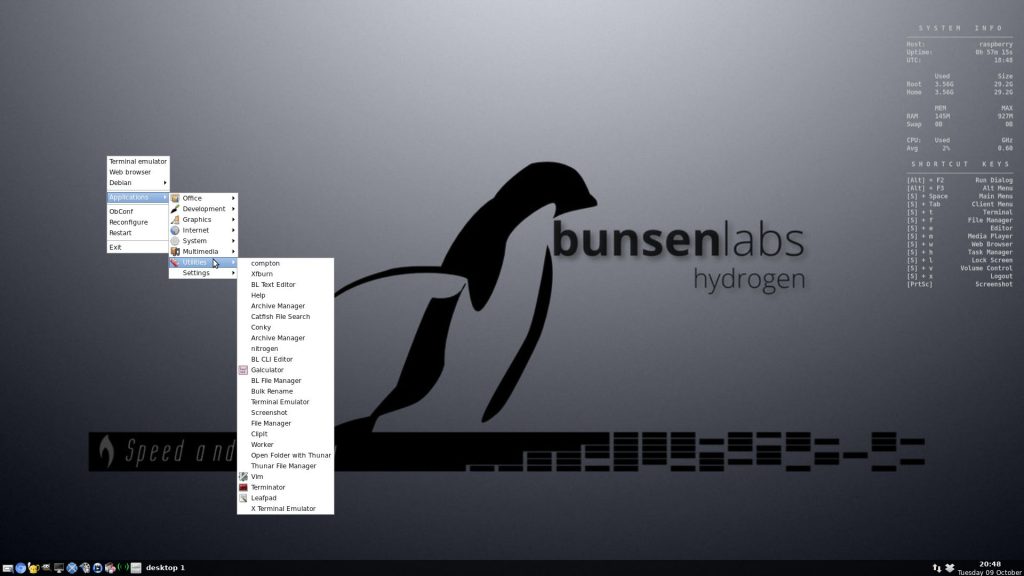Open the monitor-shaped terminal icon in taskbar
Image resolution: width=1024 pixels, height=576 pixels.
pyautogui.click(x=59, y=568)
